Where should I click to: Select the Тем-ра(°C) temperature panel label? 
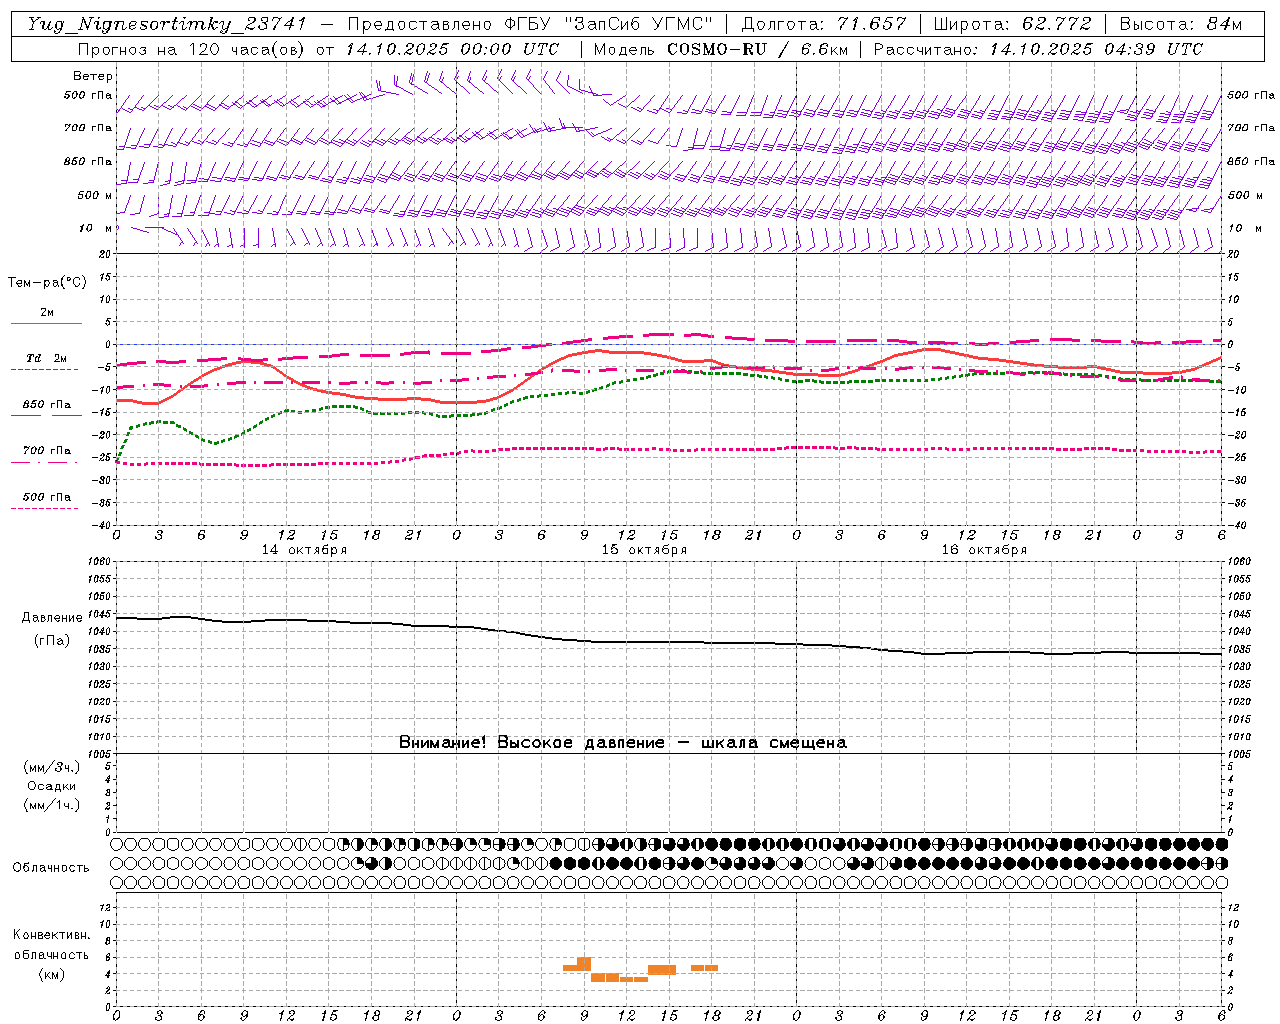(x=47, y=283)
